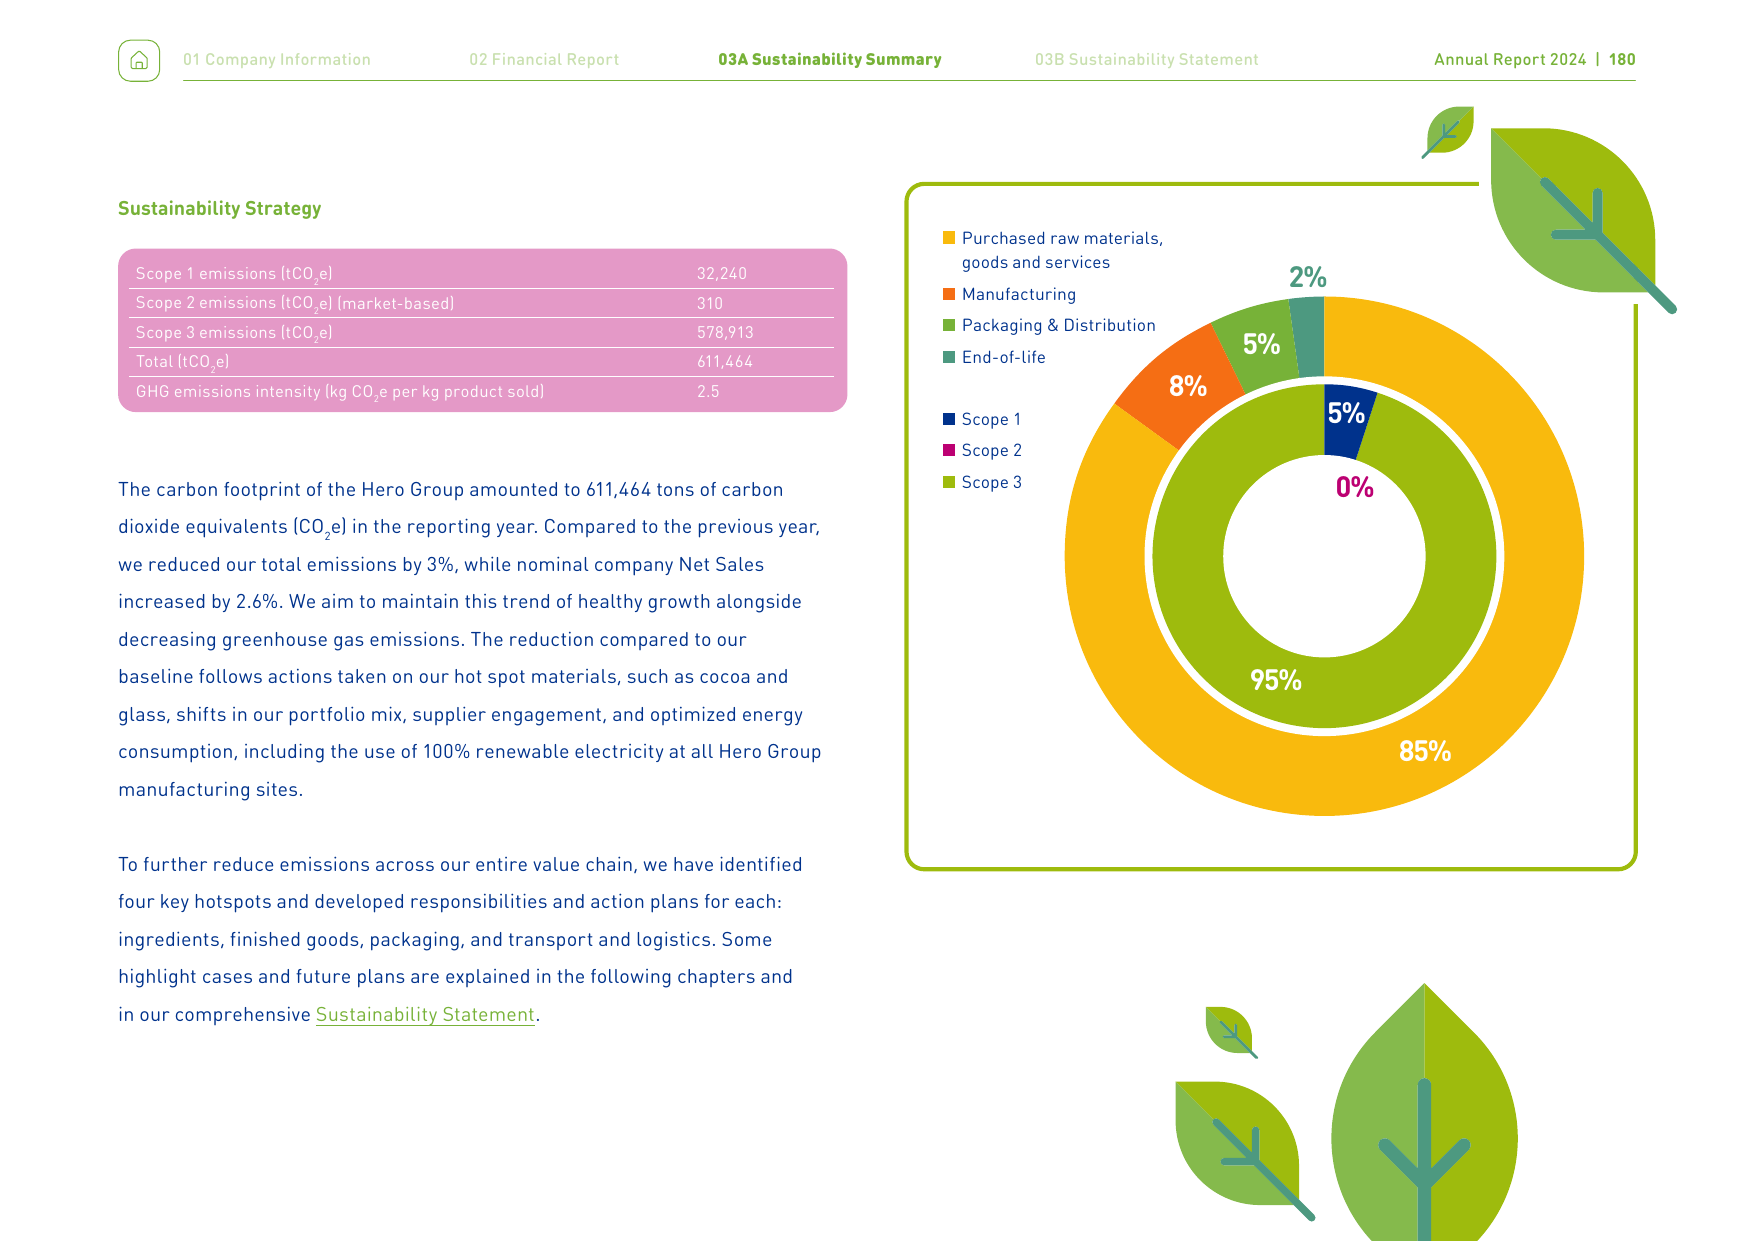Open the 01 Company Information section
This screenshot has height=1241, width=1754.
[x=277, y=60]
